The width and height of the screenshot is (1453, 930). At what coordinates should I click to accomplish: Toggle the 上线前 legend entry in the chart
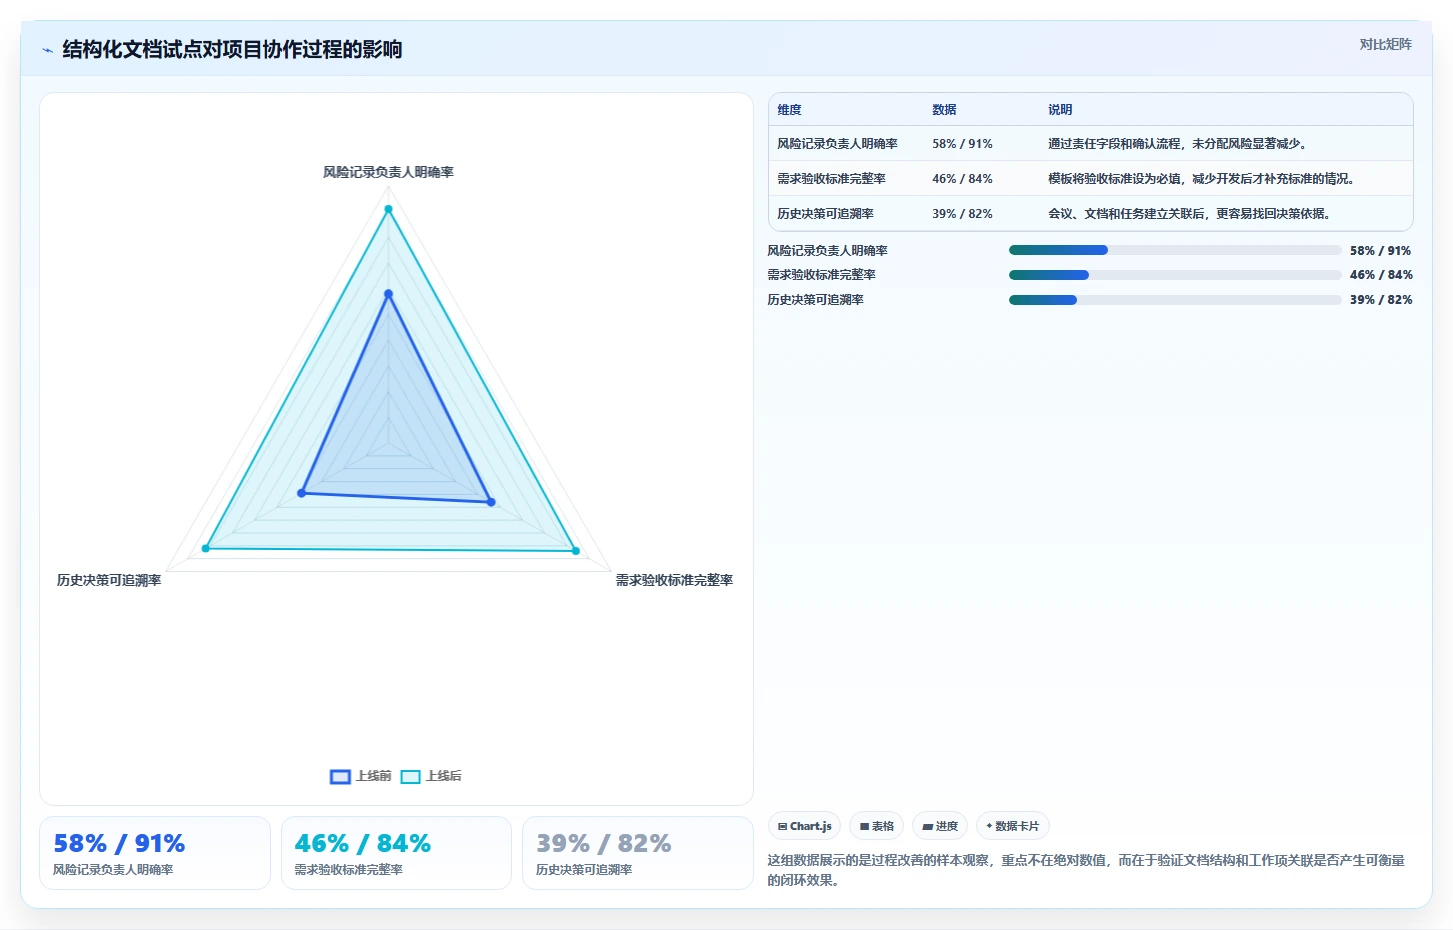pos(361,776)
